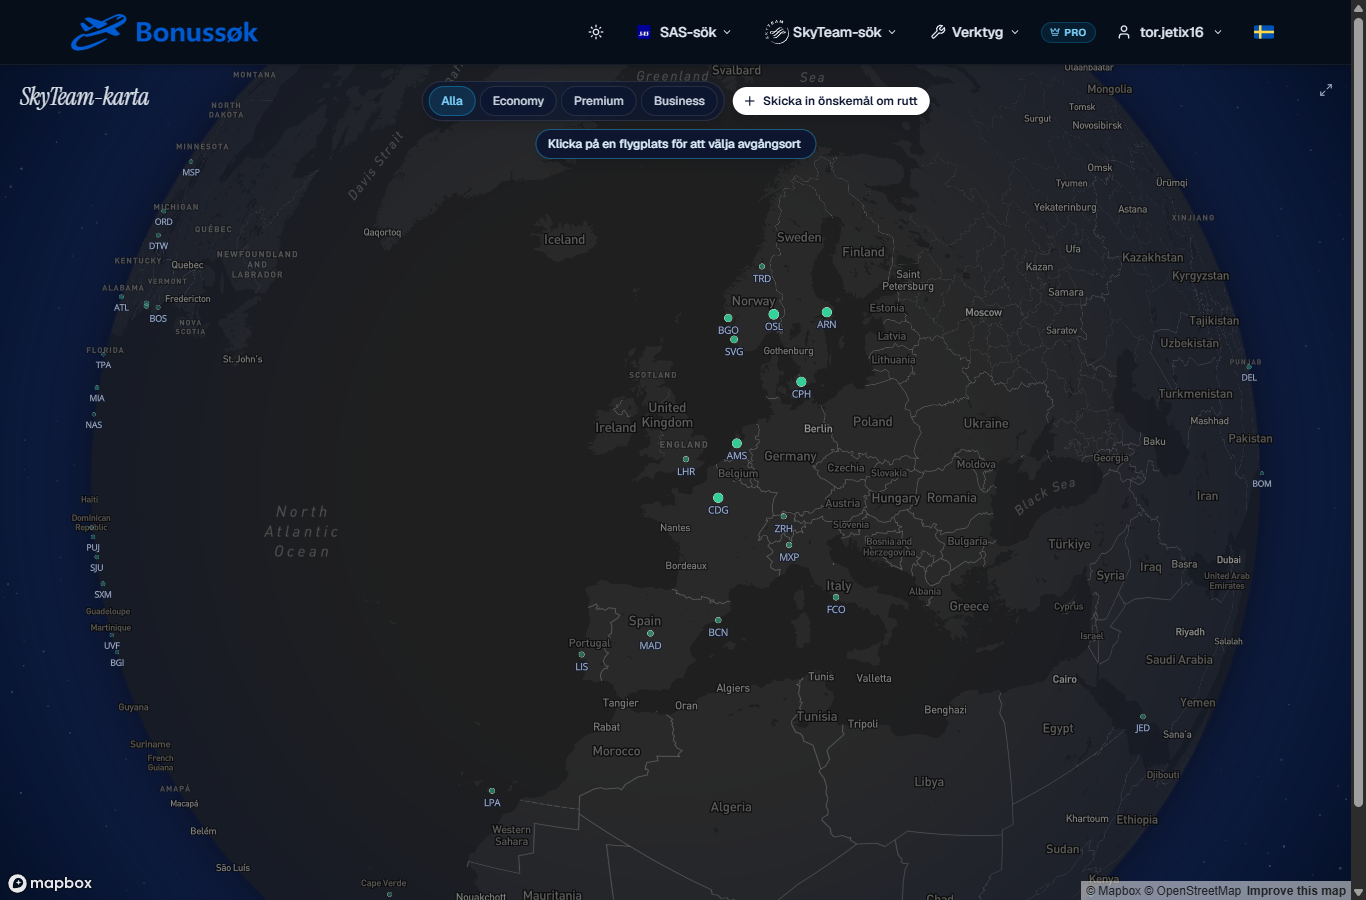Open the SkyTeam-sök dropdown menu

coord(830,32)
